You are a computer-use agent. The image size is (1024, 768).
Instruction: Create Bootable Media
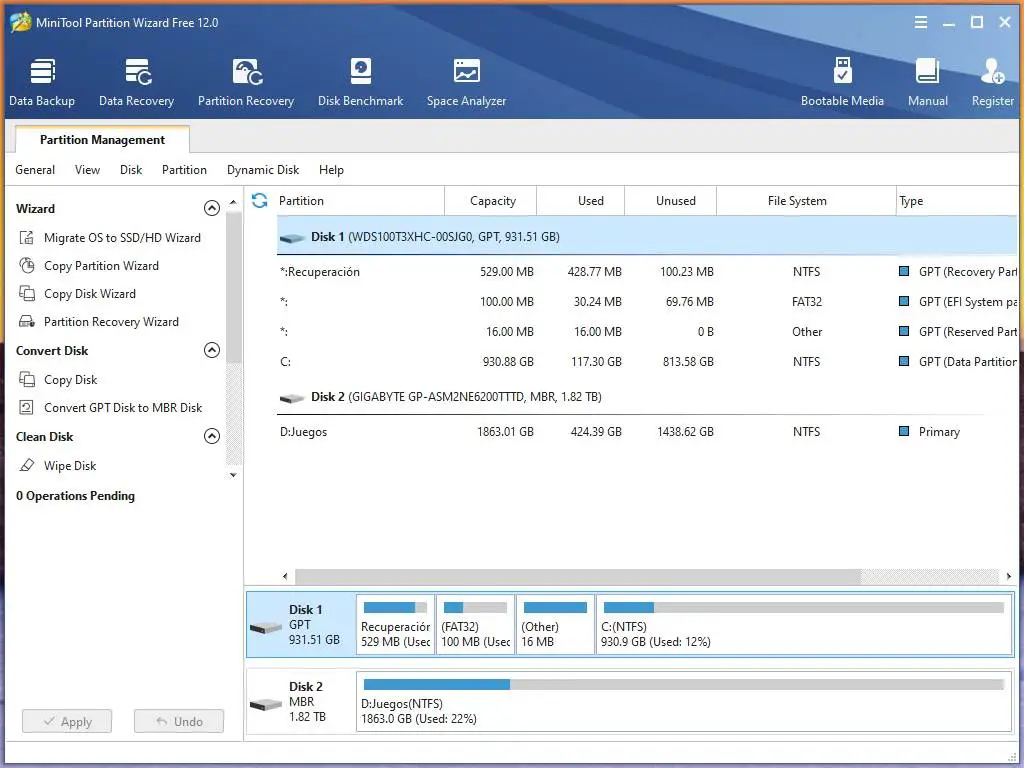[842, 82]
